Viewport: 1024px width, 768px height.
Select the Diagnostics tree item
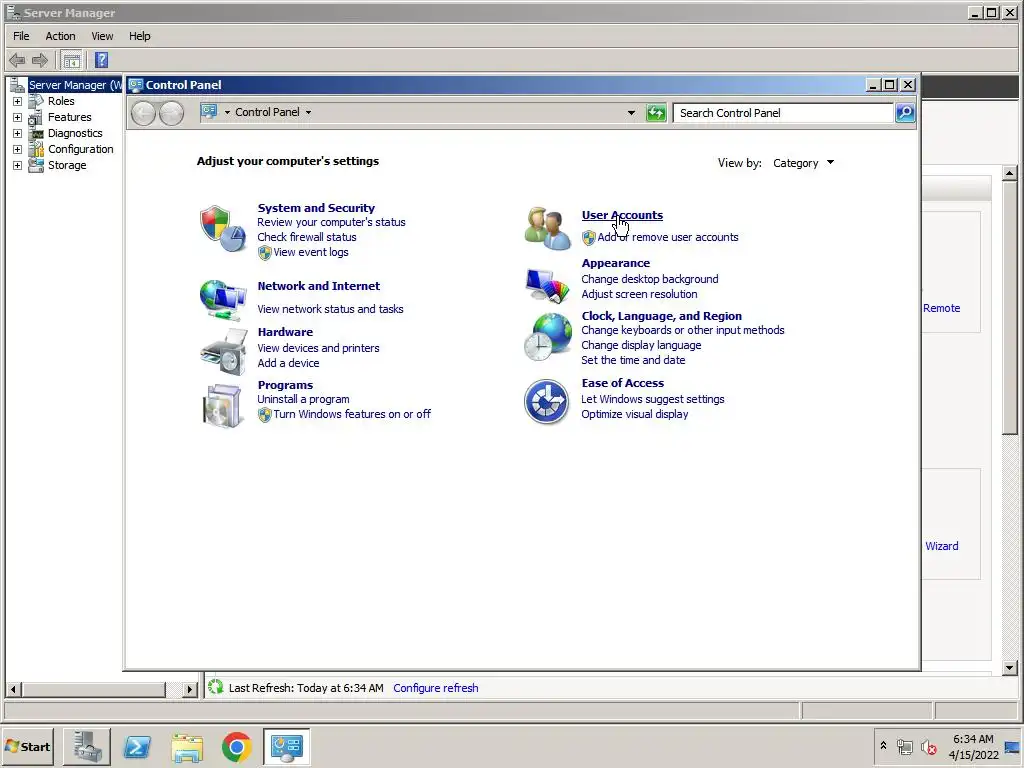[74, 133]
